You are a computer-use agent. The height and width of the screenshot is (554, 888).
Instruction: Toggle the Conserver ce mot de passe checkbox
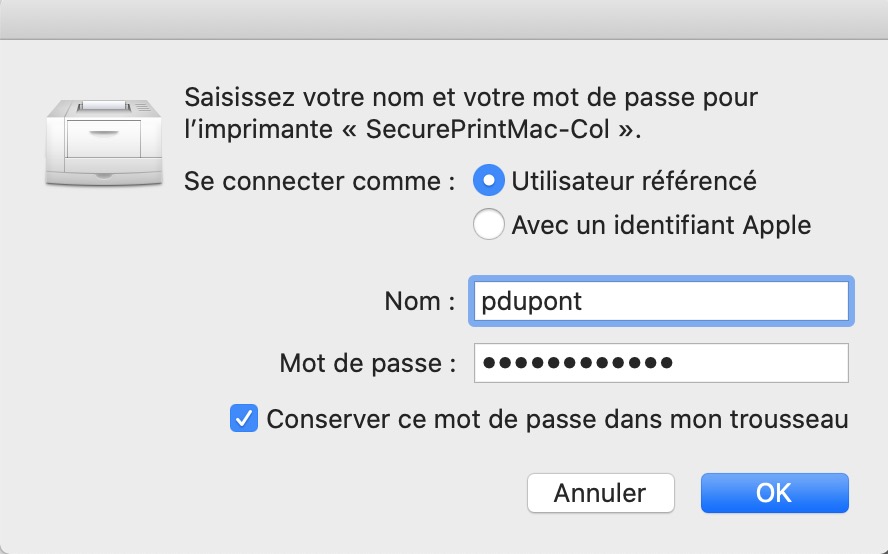click(x=243, y=419)
